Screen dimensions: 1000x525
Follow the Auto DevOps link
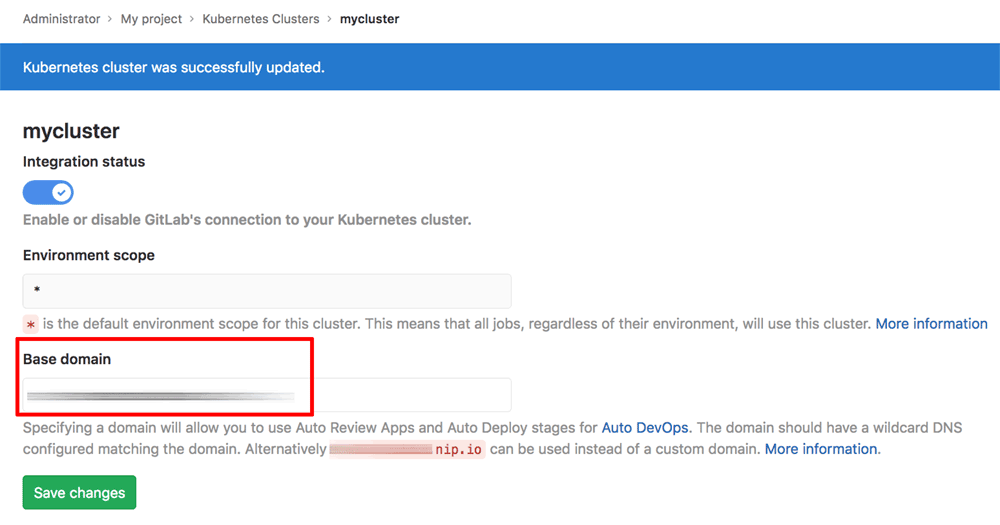(x=645, y=428)
